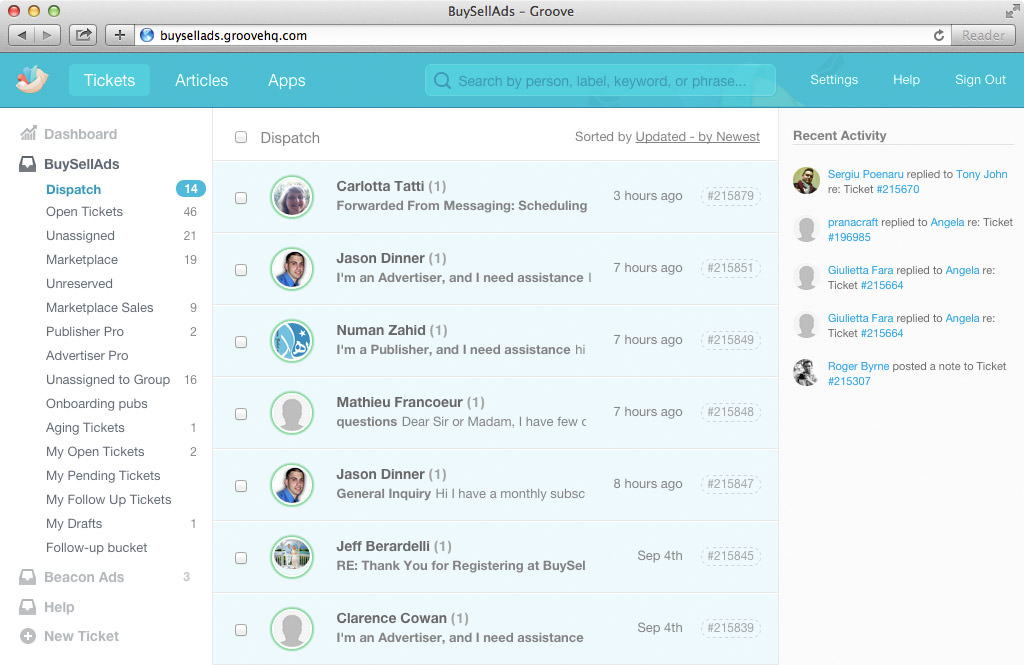Image resolution: width=1024 pixels, height=665 pixels.
Task: Open the Follow-up bucket folder
Action: click(97, 547)
